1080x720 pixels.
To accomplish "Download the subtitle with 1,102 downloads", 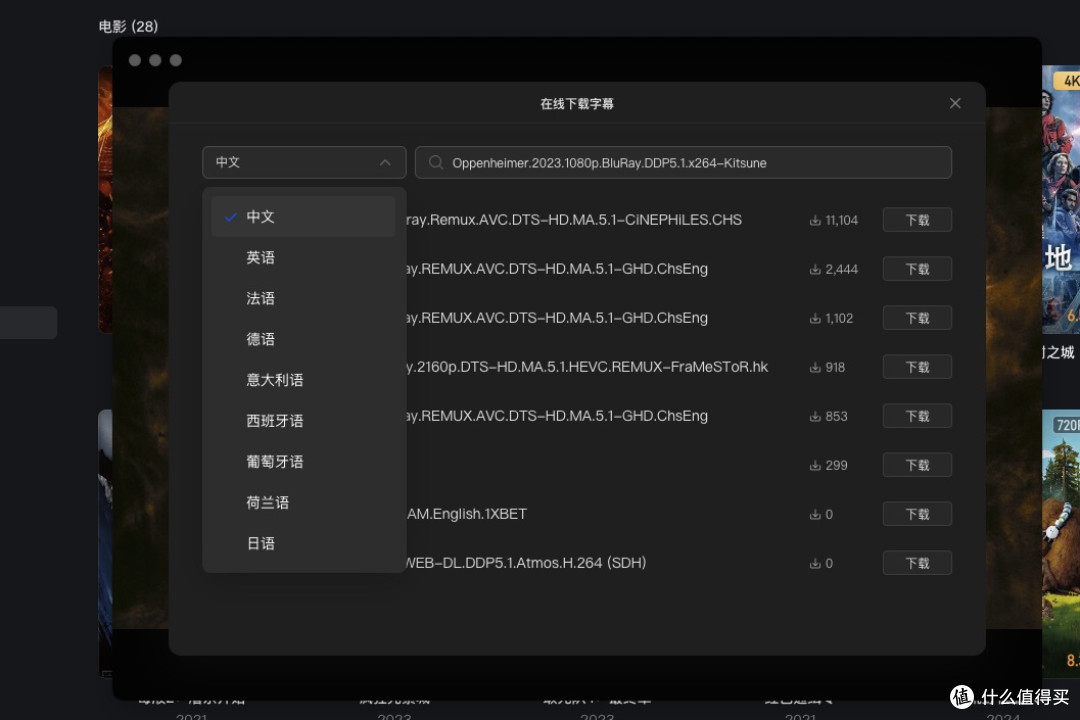I will [x=917, y=318].
